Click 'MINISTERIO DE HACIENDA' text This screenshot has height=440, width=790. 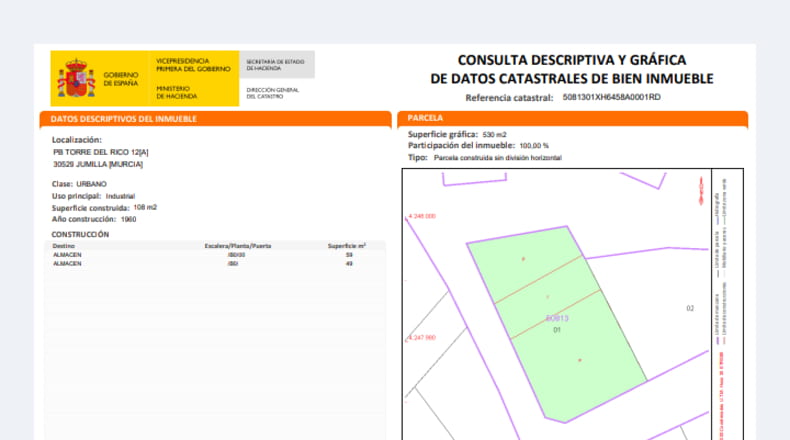coord(176,92)
